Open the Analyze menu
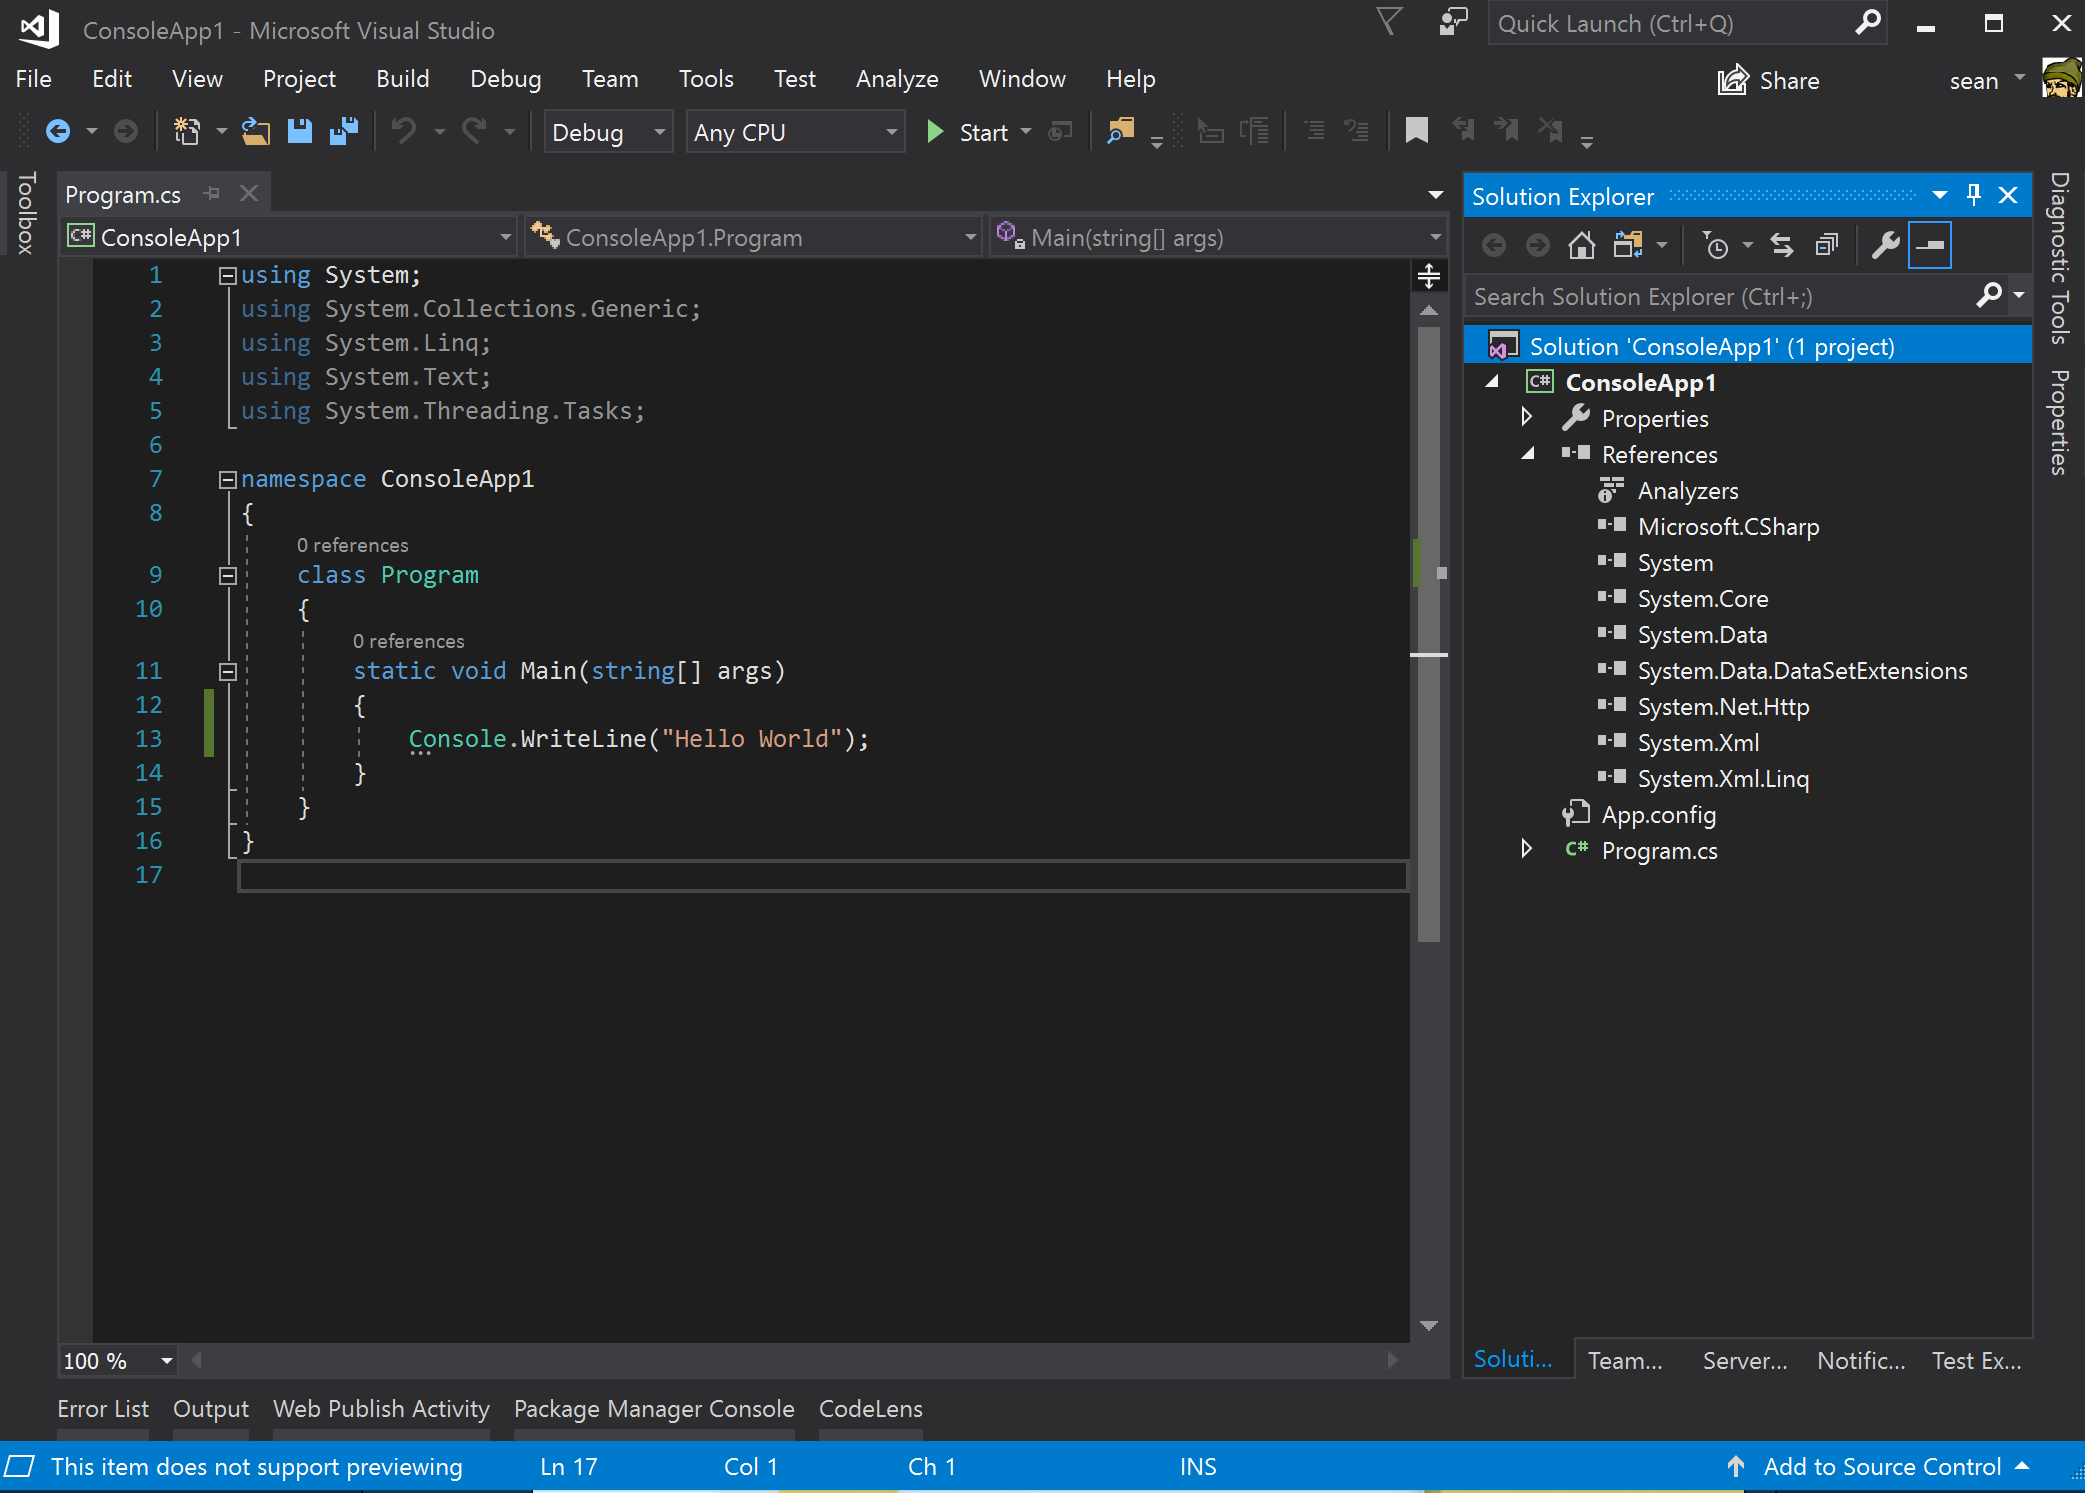 [x=896, y=78]
